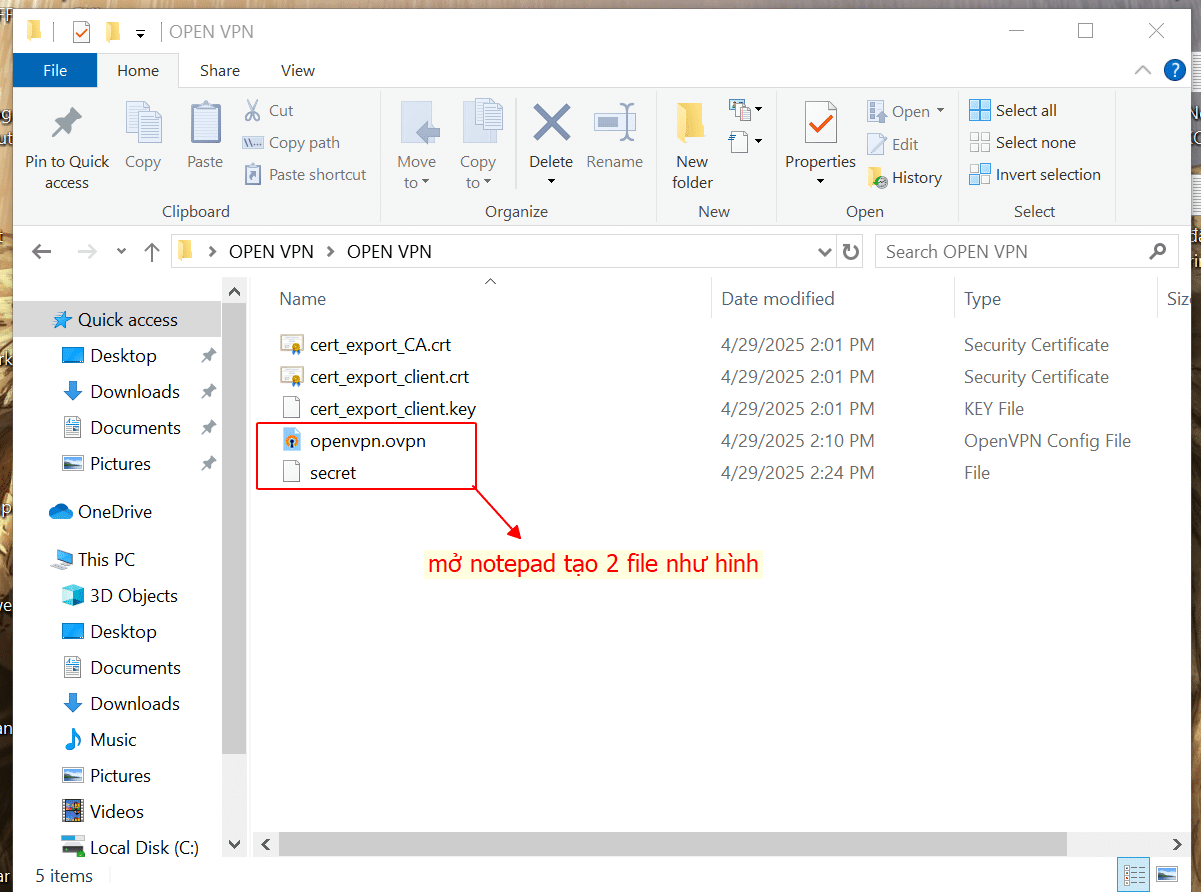
Task: Switch to the View tab
Action: point(298,70)
